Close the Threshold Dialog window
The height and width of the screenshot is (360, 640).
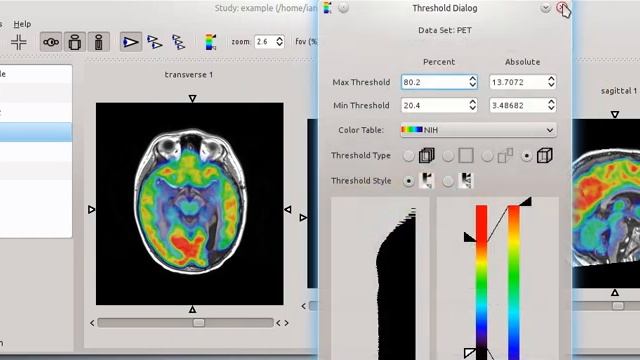pyautogui.click(x=562, y=8)
